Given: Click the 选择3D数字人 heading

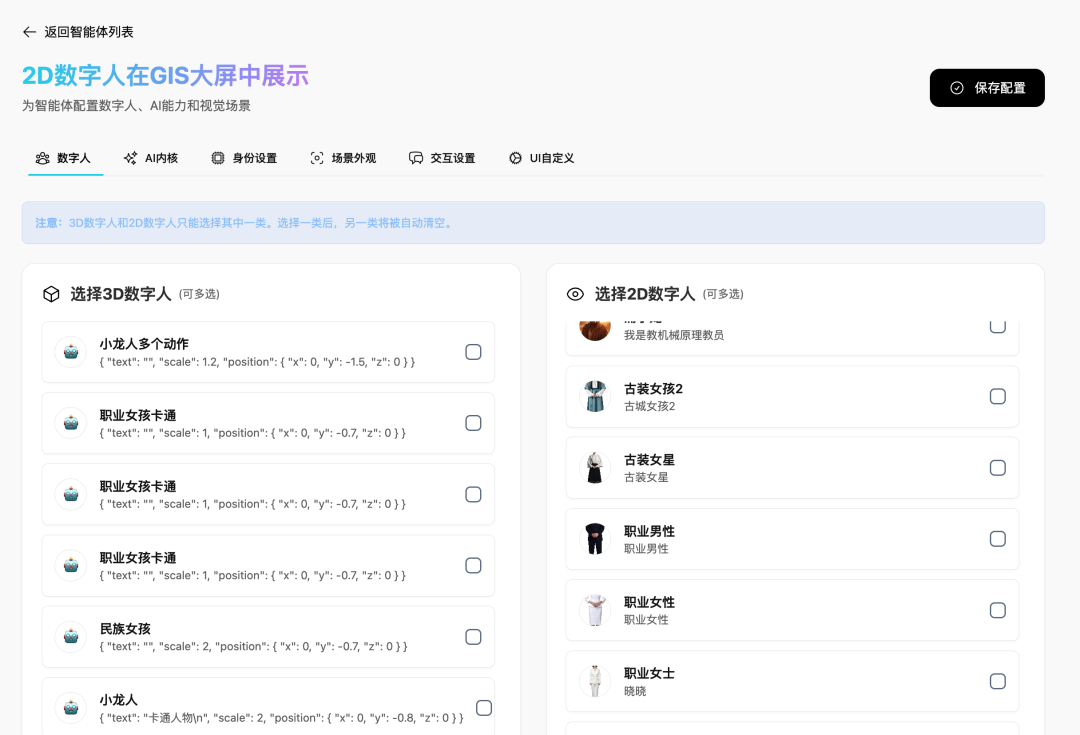Looking at the screenshot, I should [121, 294].
